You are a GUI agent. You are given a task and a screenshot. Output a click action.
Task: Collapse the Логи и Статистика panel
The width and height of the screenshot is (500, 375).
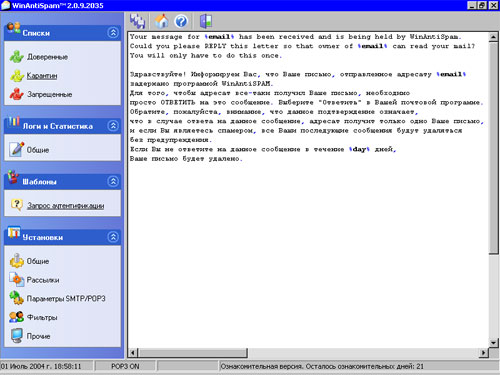[113, 126]
